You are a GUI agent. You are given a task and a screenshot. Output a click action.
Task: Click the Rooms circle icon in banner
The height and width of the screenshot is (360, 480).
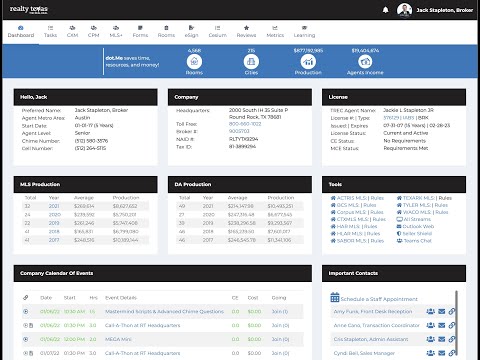(x=194, y=62)
